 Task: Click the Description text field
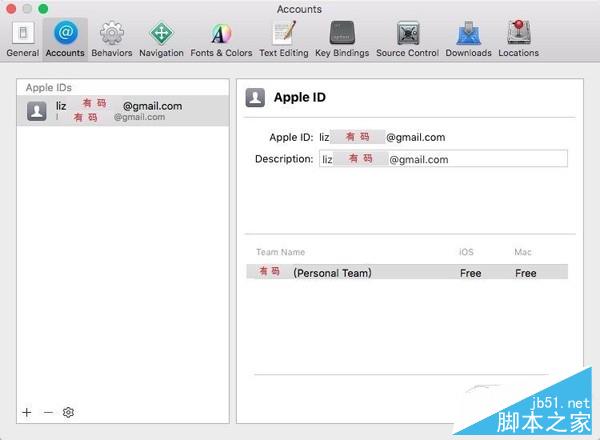tap(443, 159)
